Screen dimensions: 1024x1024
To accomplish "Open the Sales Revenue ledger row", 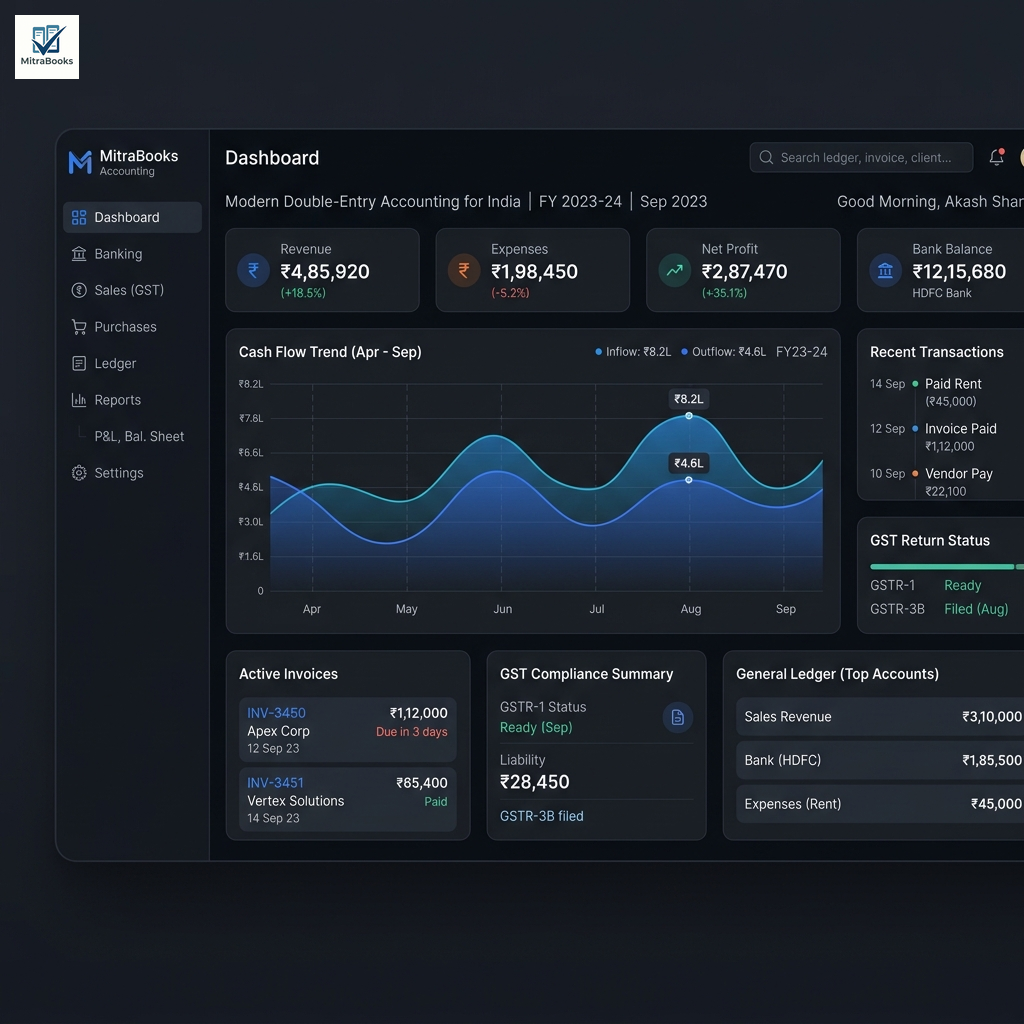I will coord(880,717).
